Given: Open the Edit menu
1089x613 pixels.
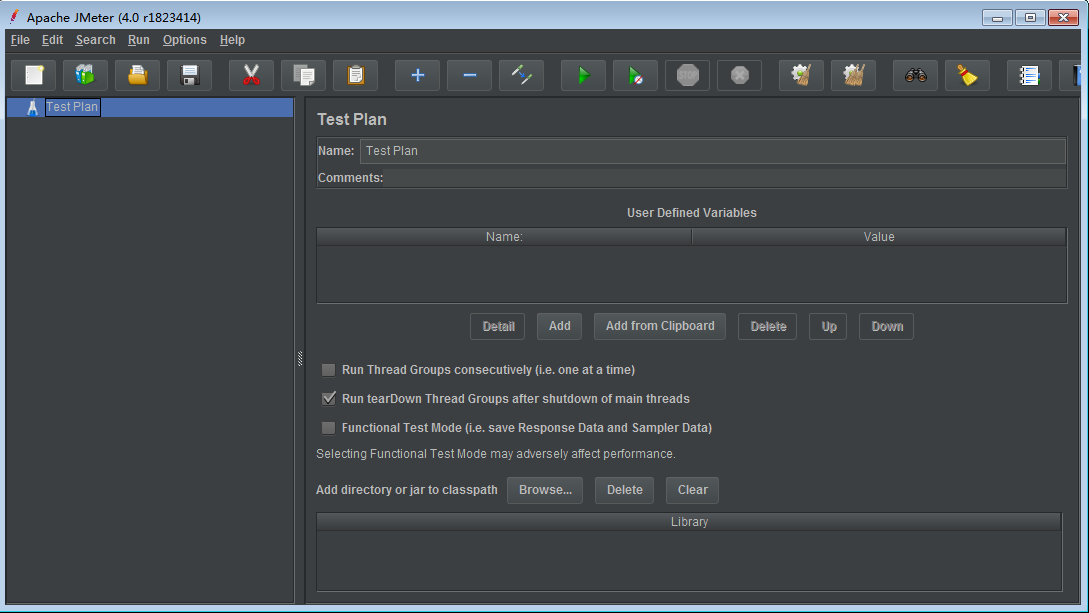Looking at the screenshot, I should [x=52, y=40].
